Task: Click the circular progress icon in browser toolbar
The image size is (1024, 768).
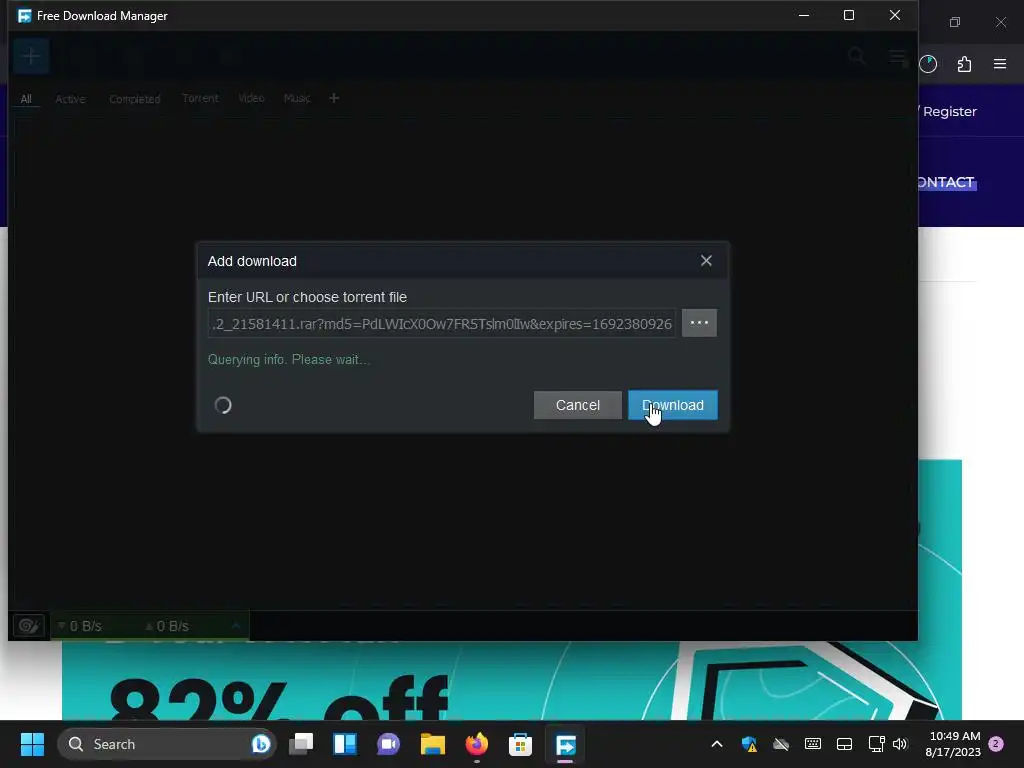Action: point(928,64)
